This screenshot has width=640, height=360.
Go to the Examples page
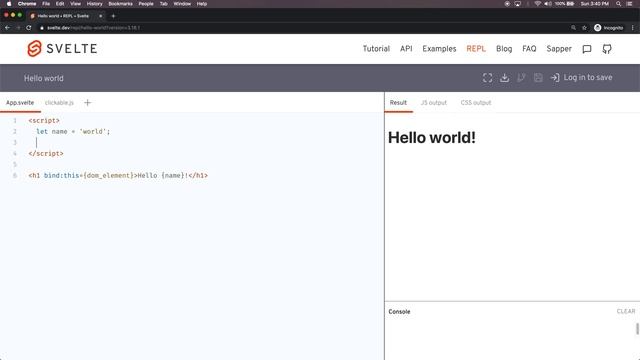tap(439, 49)
